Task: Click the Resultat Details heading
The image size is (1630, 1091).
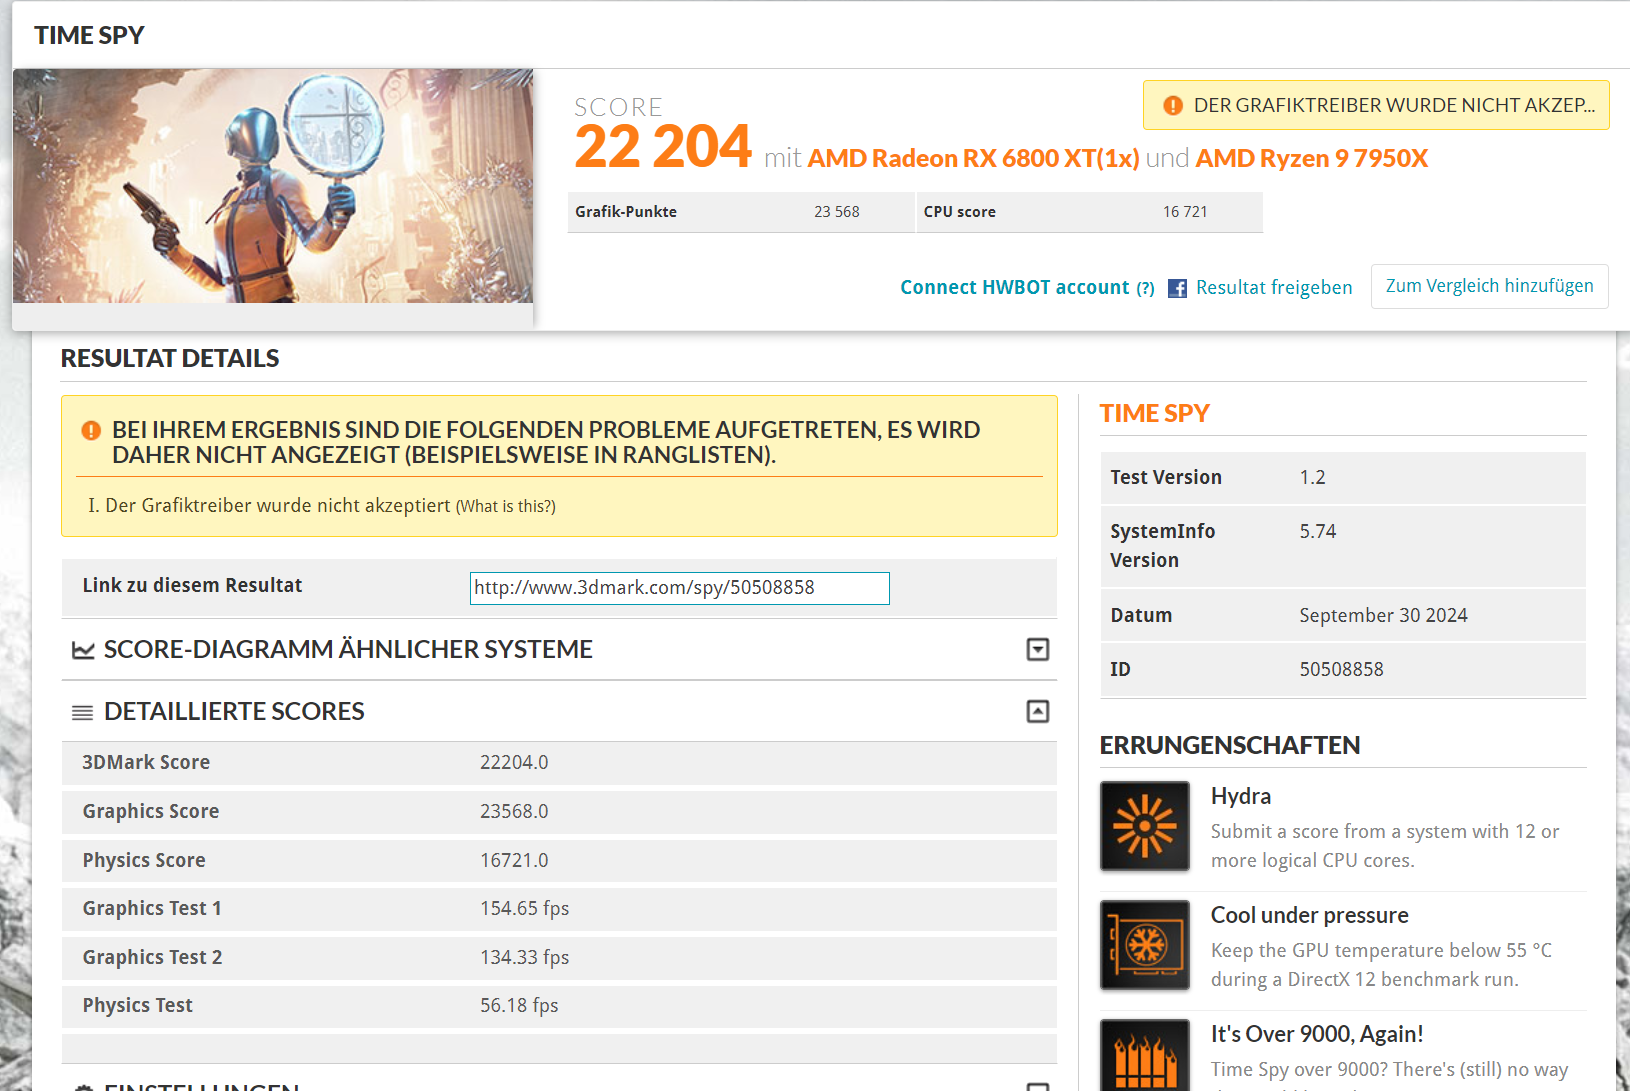Action: [170, 358]
